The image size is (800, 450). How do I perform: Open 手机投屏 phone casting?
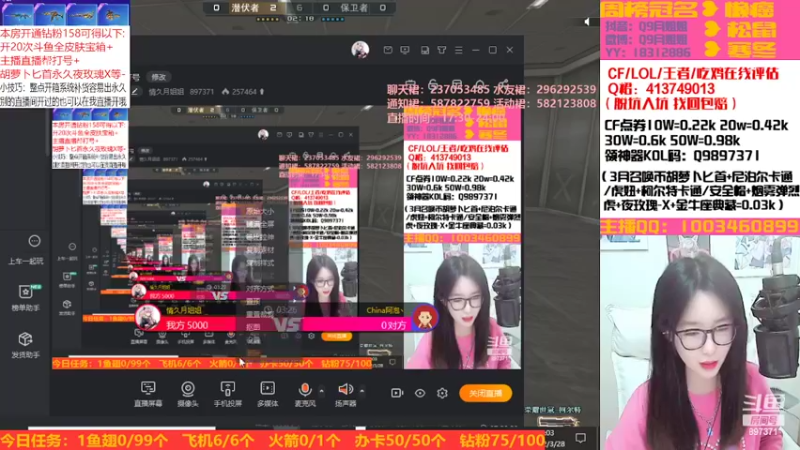(x=228, y=394)
